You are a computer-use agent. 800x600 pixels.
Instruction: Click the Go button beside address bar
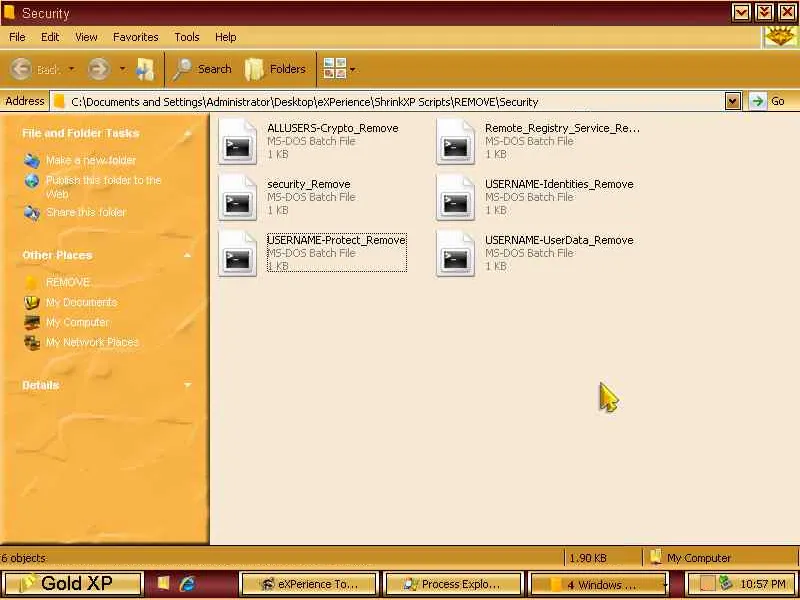click(x=768, y=101)
